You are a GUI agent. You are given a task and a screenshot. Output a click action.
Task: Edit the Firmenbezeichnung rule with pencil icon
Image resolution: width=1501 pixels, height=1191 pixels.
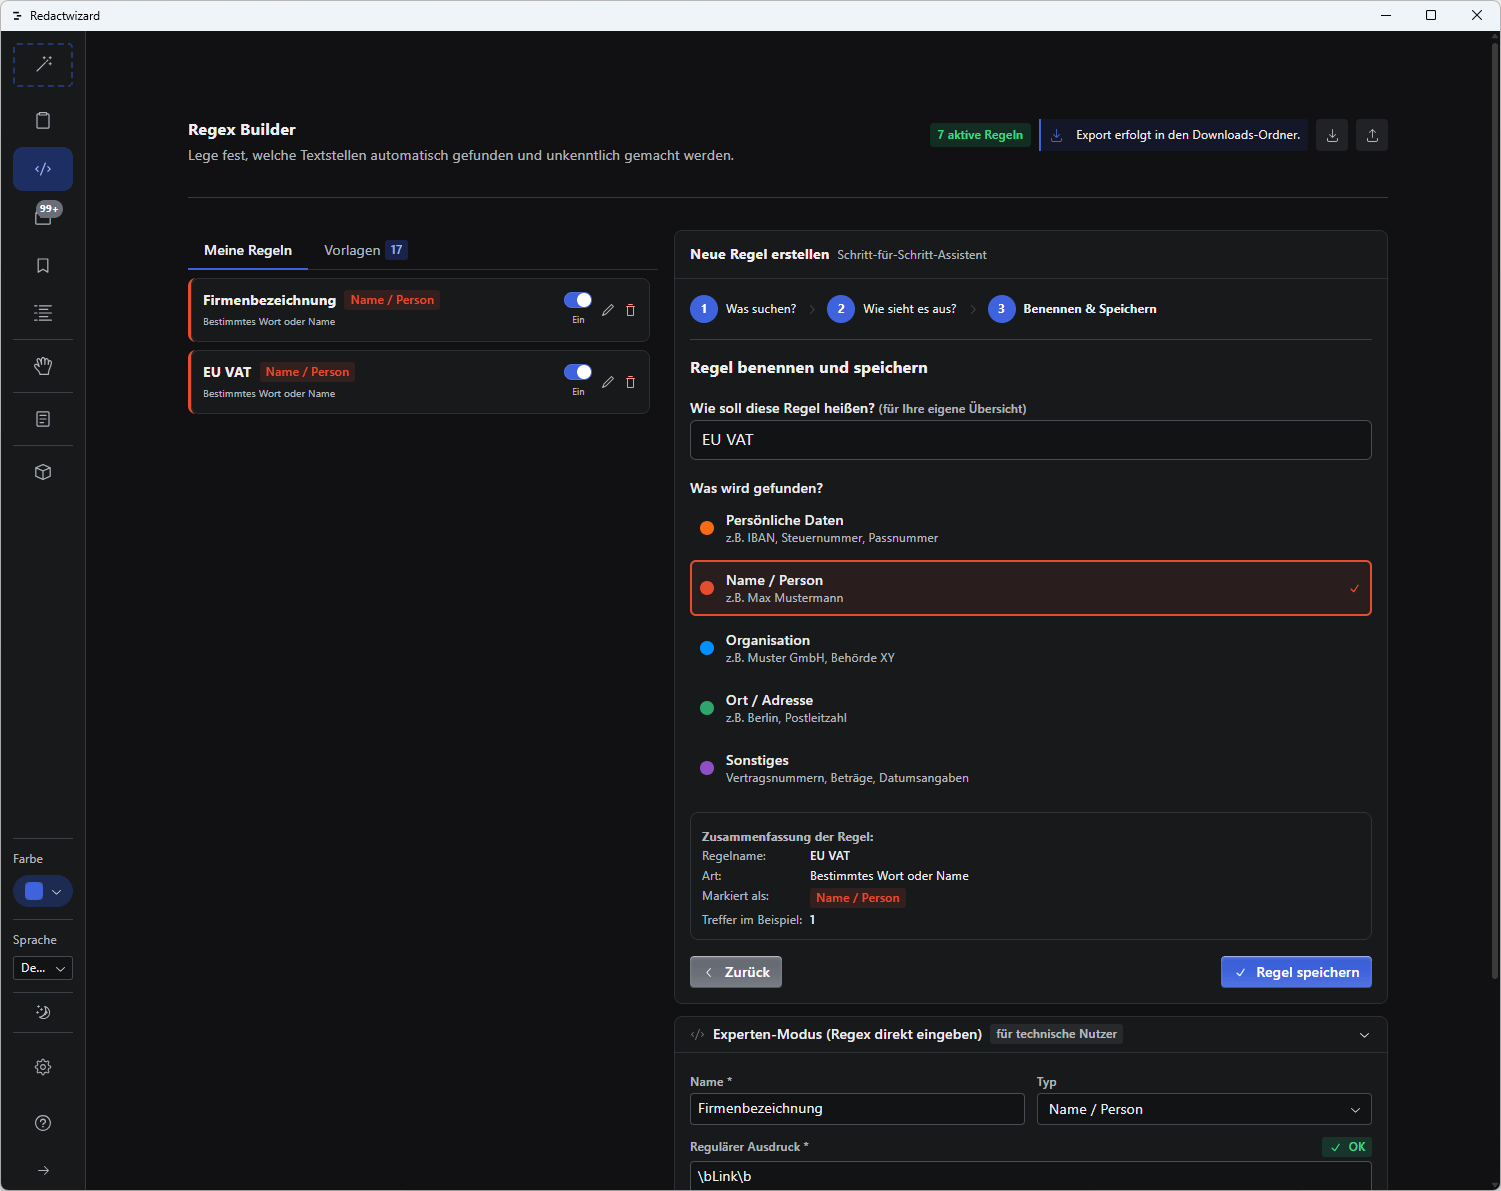(x=608, y=310)
